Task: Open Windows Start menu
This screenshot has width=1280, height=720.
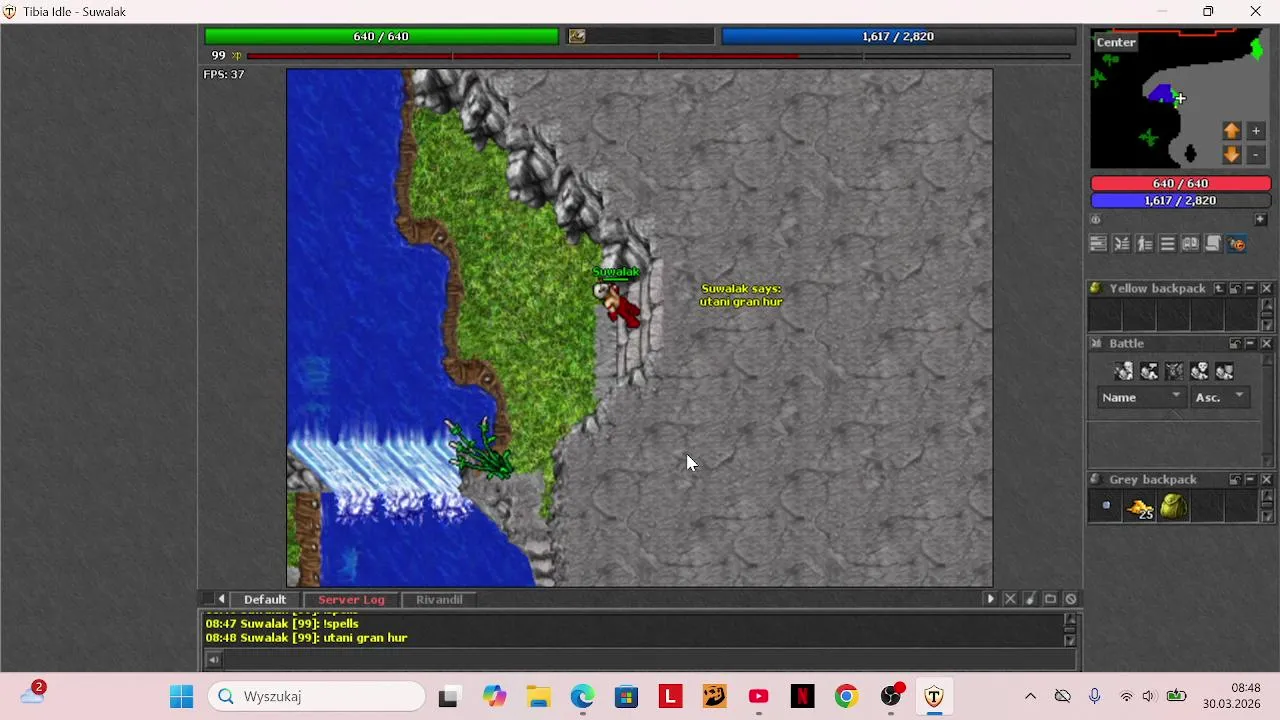Action: 181,696
